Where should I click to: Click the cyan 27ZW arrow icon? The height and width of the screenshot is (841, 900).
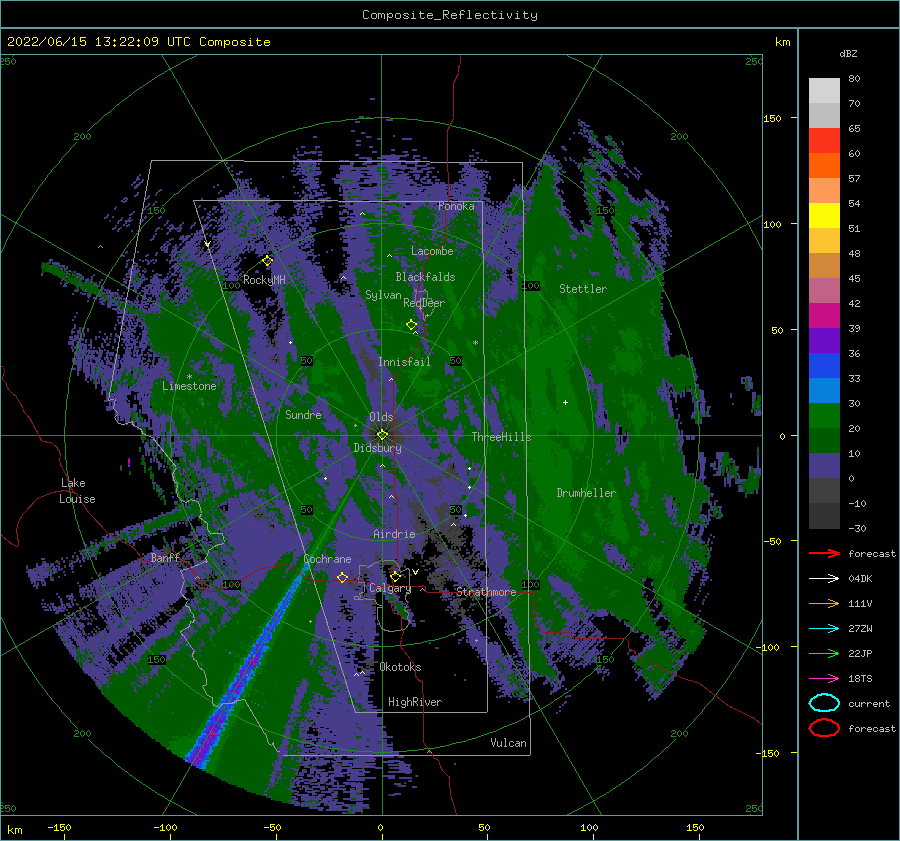[824, 629]
